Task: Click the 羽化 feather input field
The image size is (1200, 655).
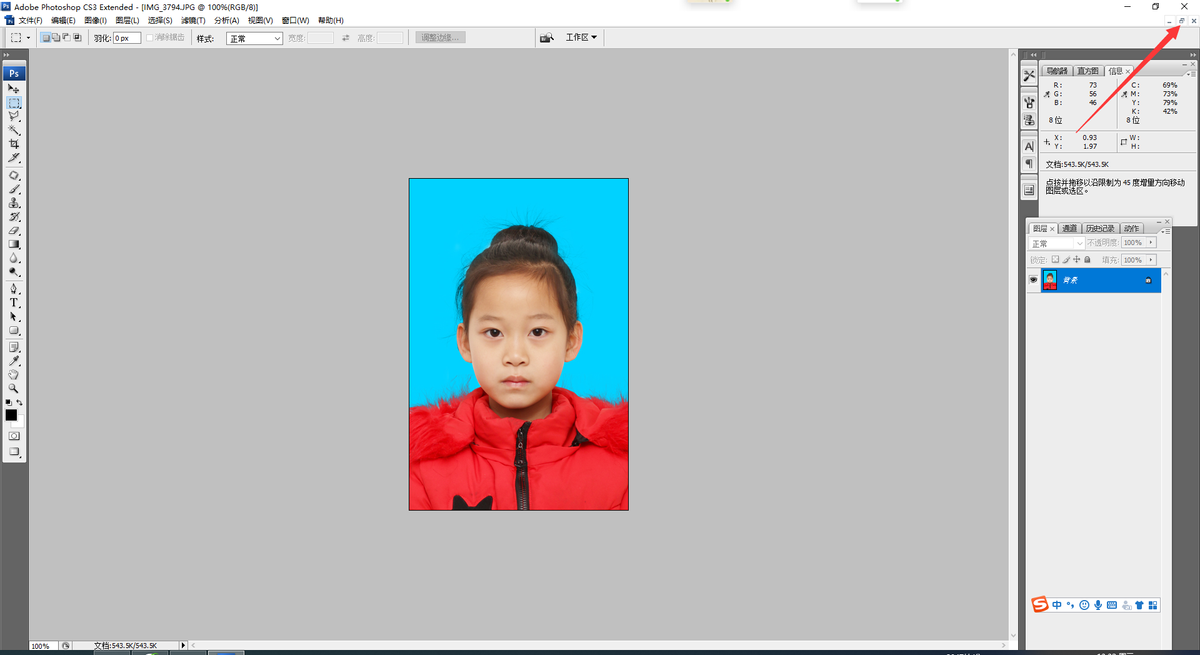Action: [127, 38]
